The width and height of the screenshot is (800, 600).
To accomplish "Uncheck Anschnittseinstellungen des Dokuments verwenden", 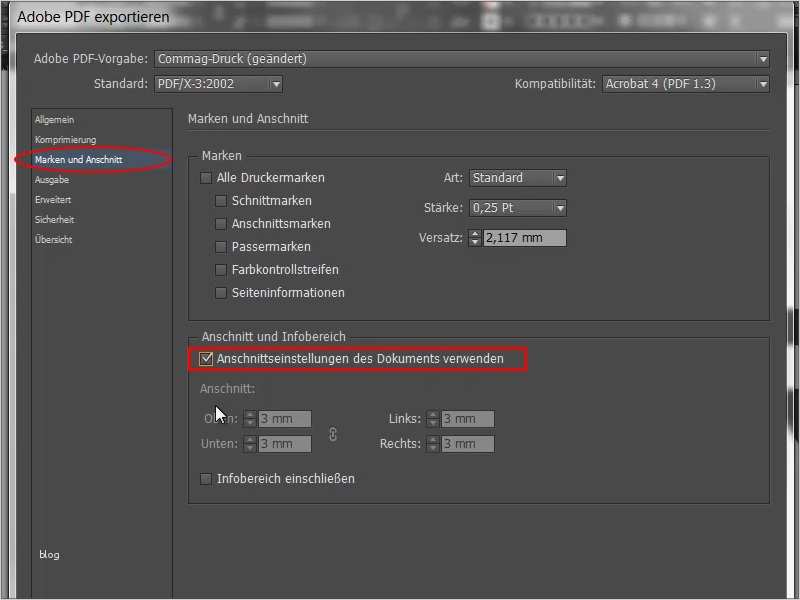I will [206, 359].
